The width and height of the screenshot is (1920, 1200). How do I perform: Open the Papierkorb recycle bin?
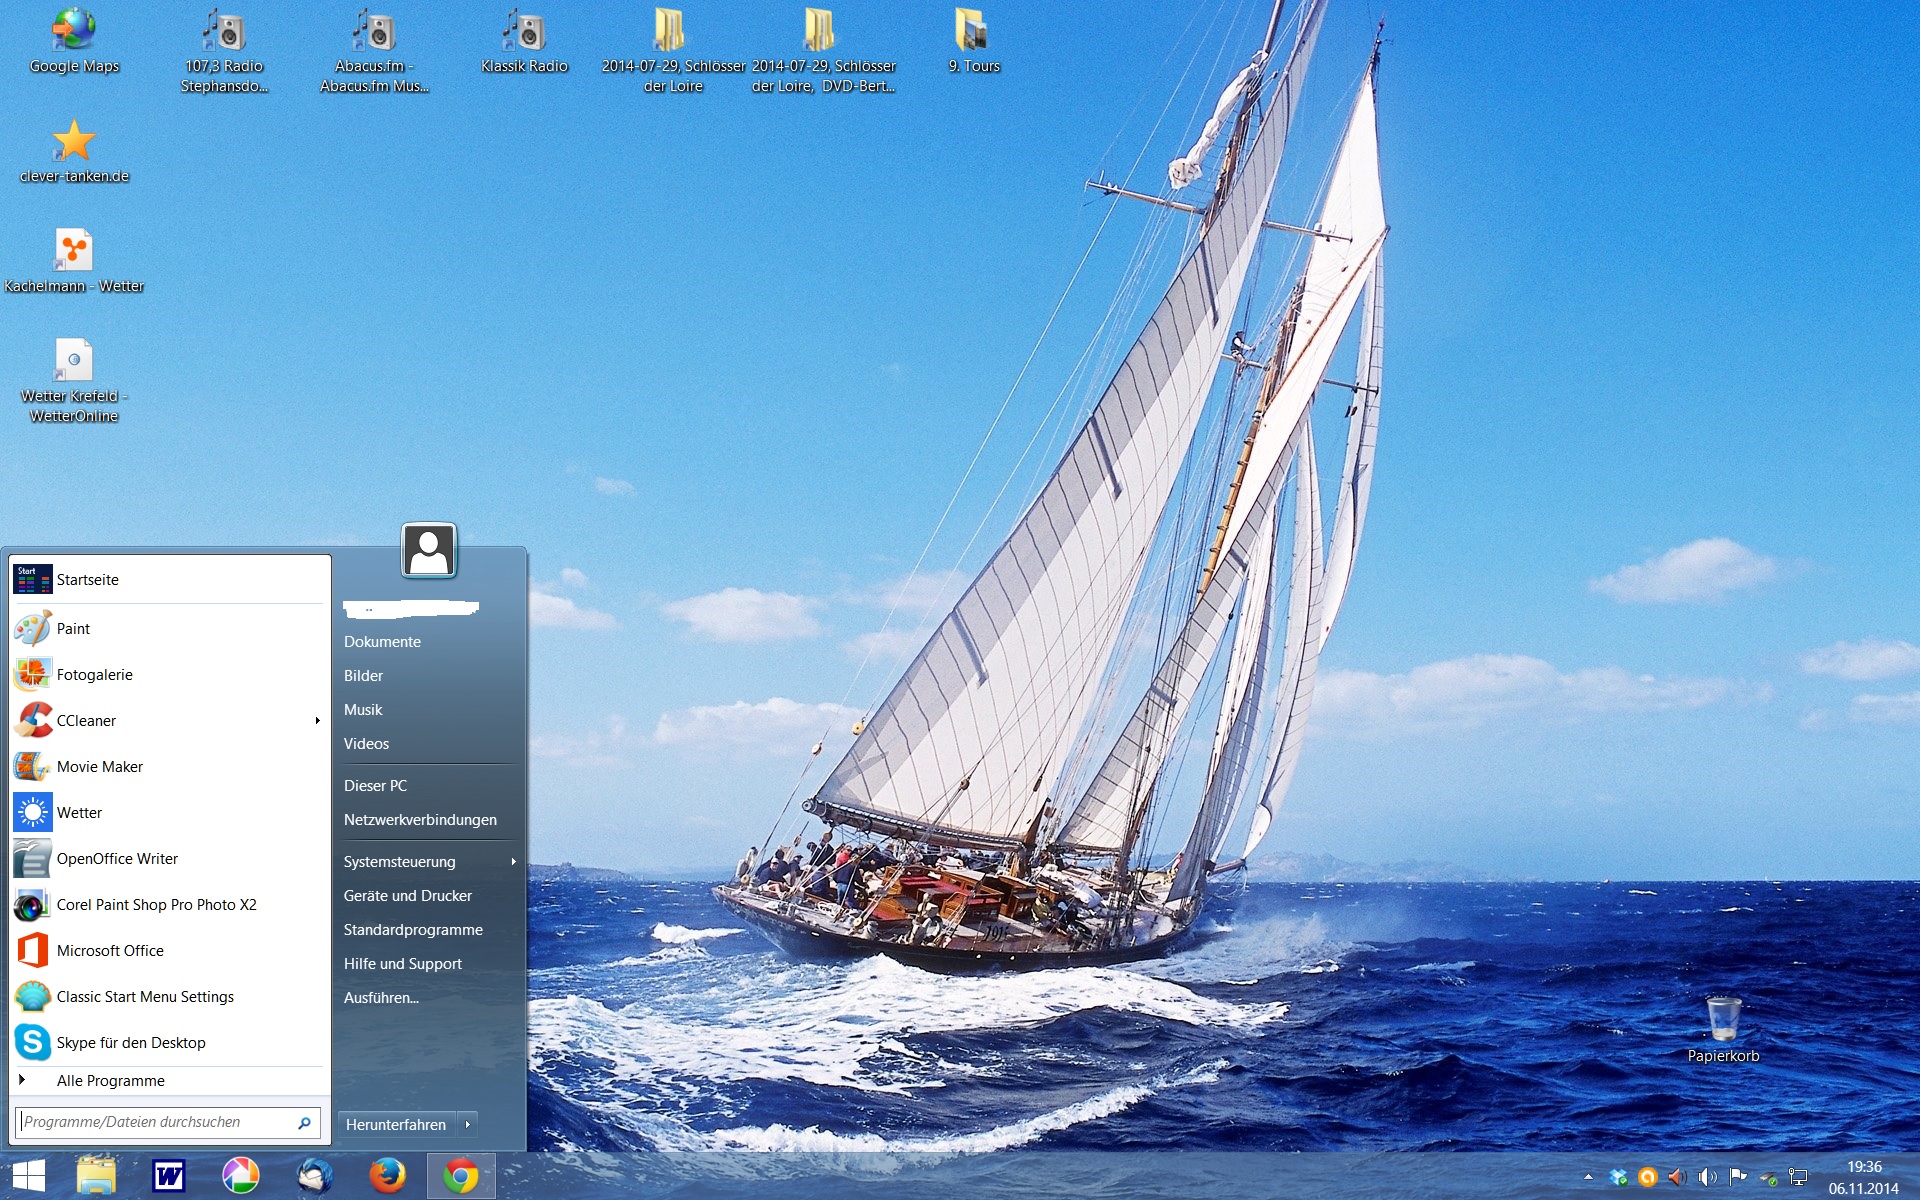click(x=1723, y=1022)
